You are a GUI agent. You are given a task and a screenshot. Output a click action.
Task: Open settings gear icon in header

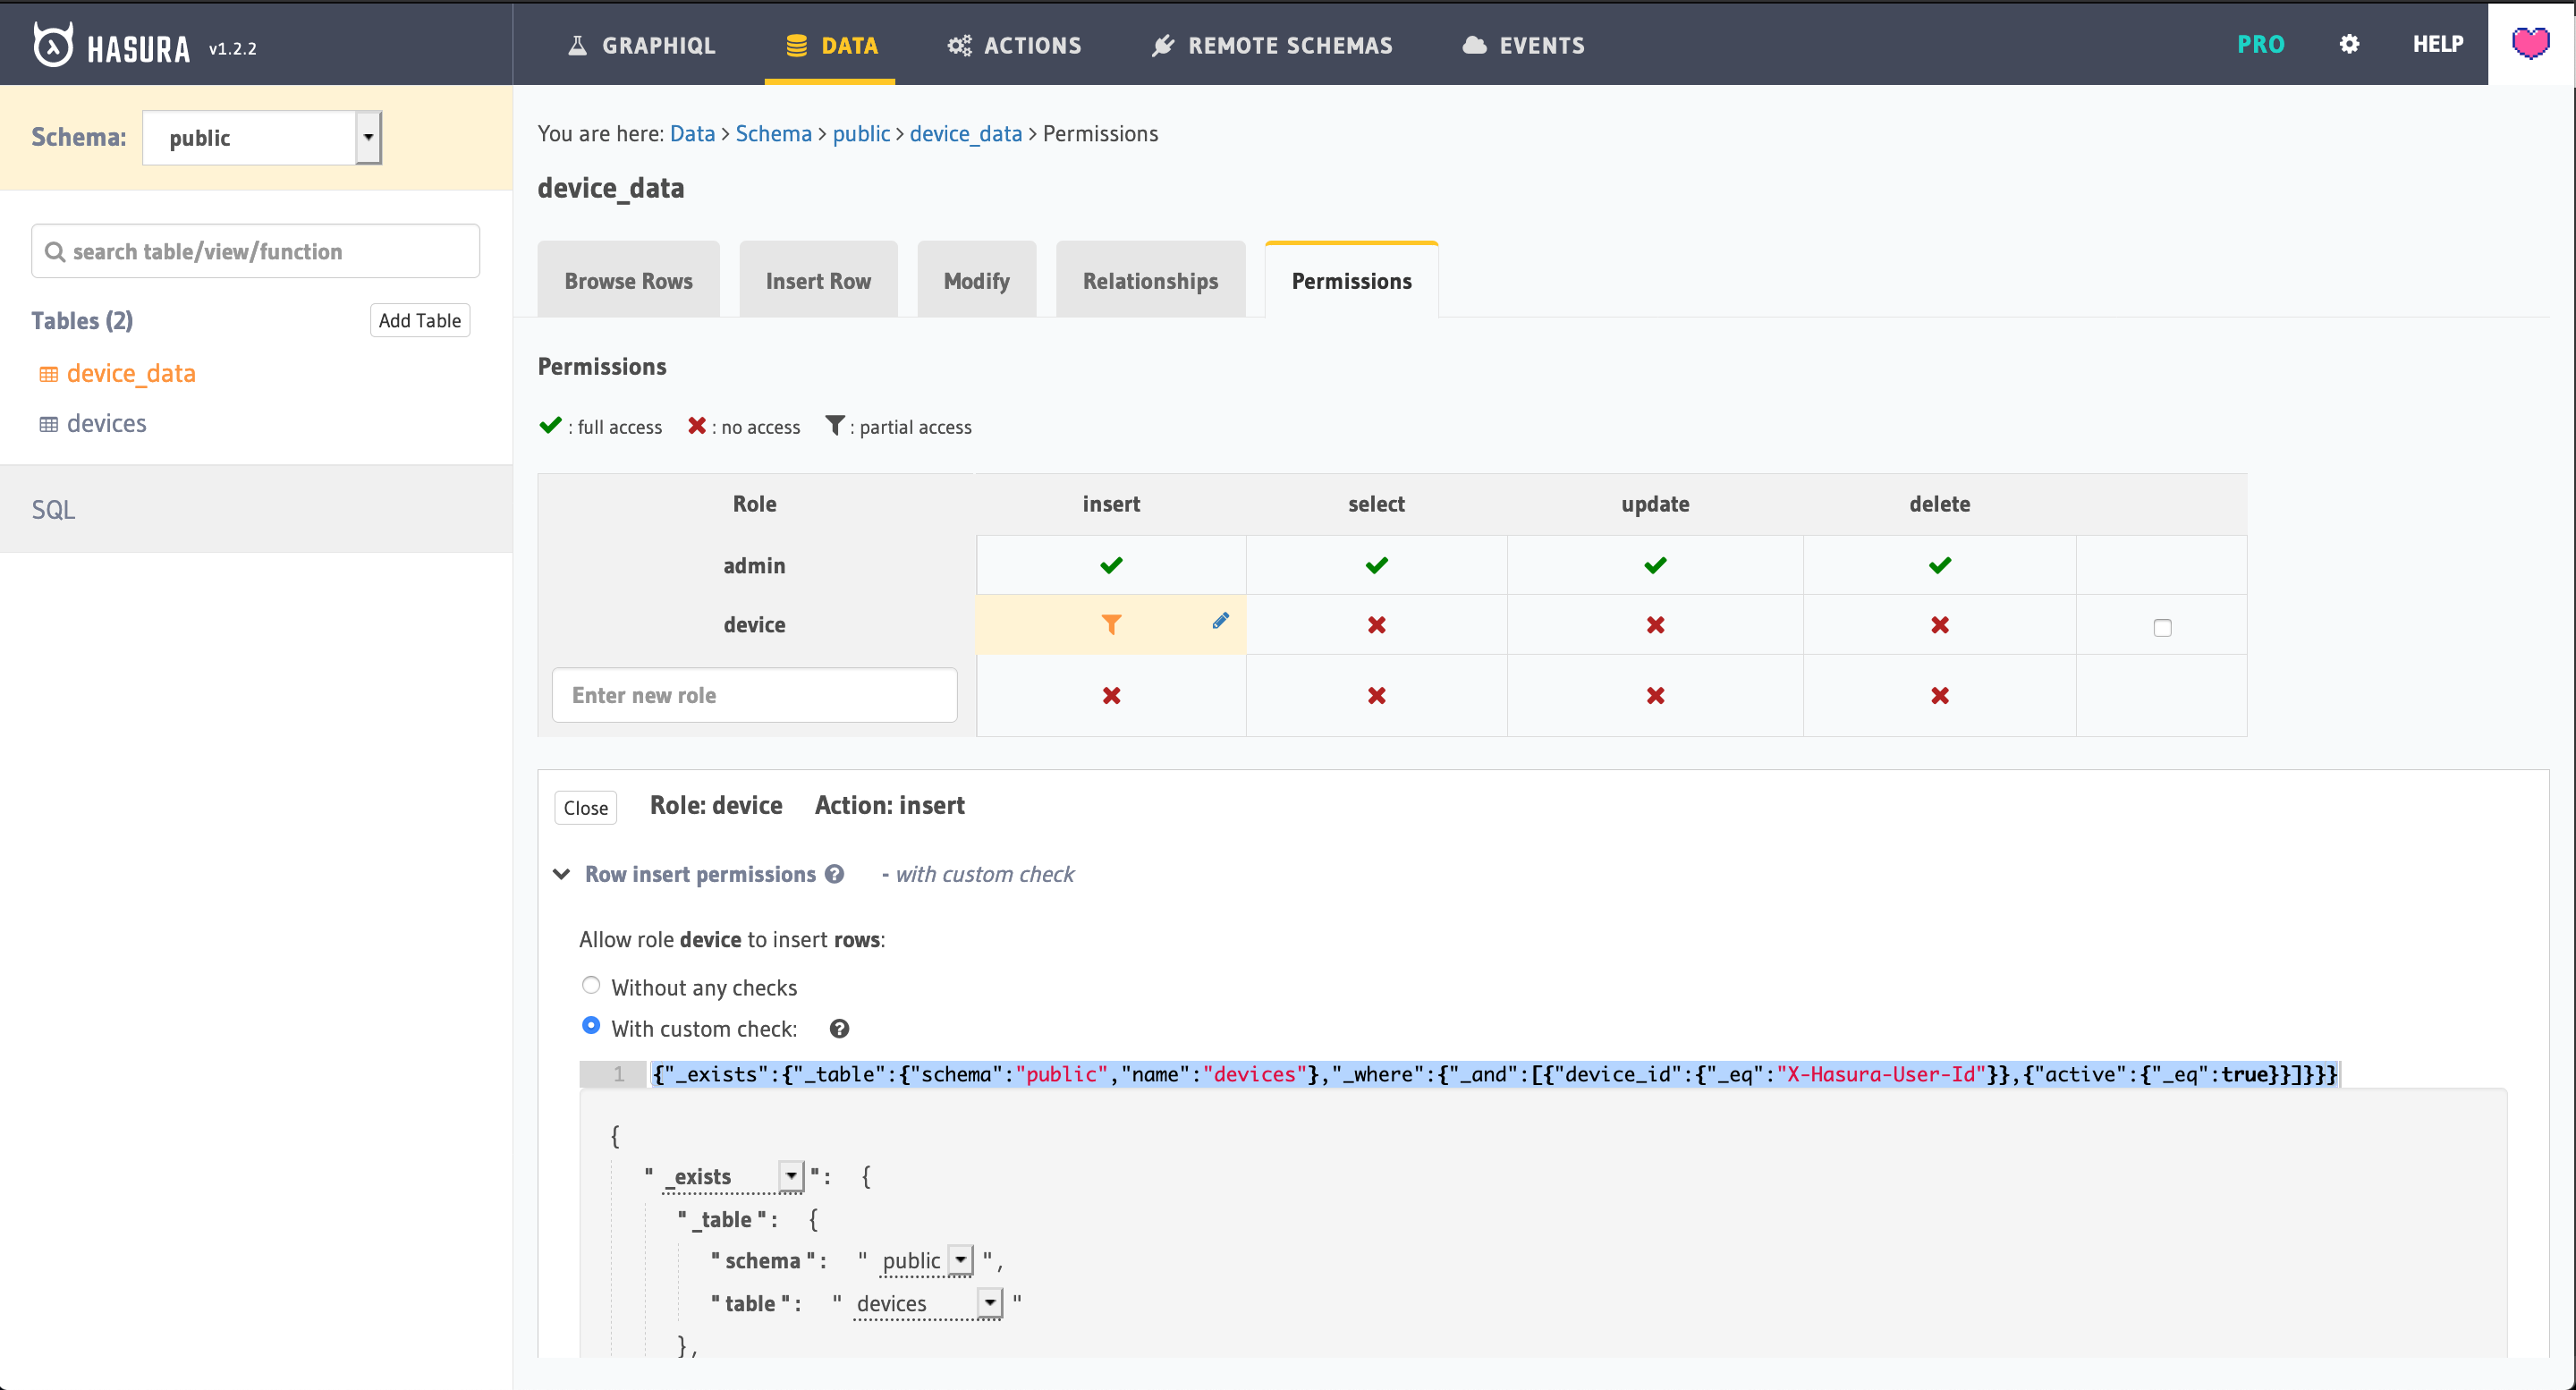point(2349,44)
